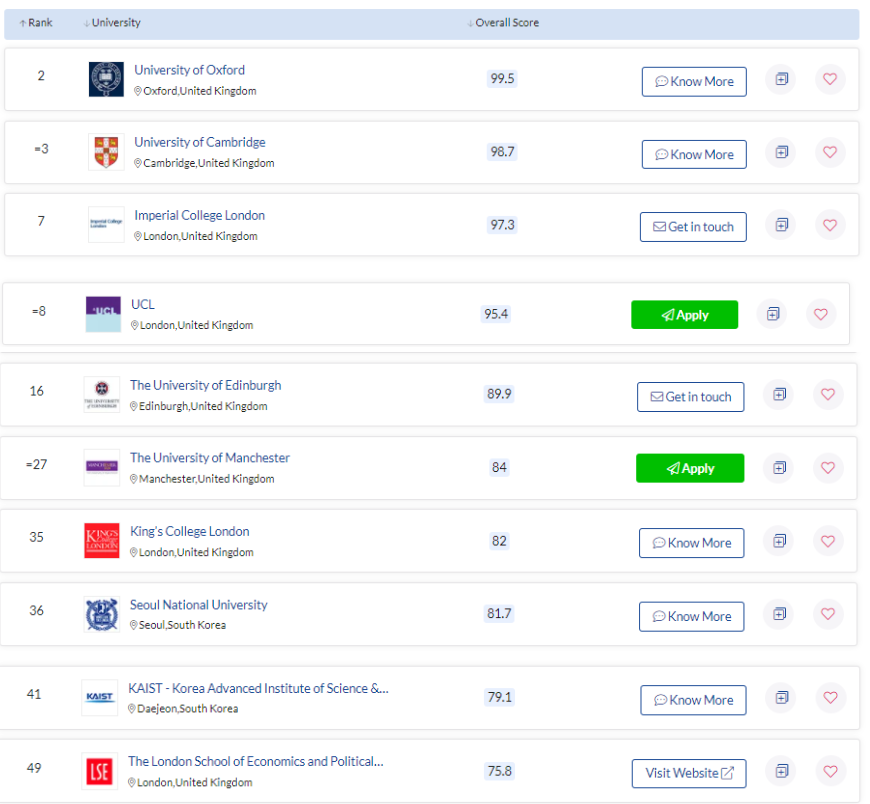Favorite King's College London heart icon

pyautogui.click(x=827, y=541)
